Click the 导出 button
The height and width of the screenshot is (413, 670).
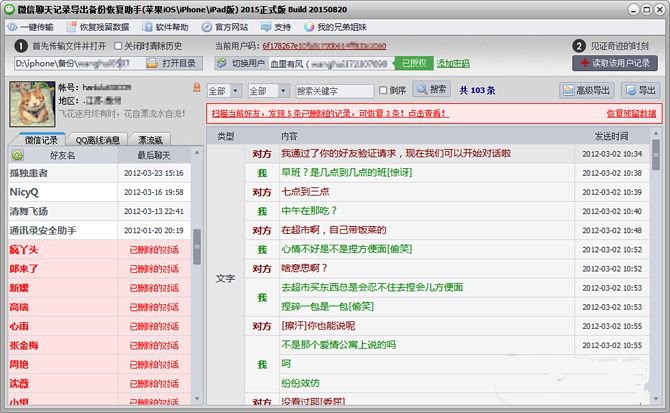tap(641, 90)
